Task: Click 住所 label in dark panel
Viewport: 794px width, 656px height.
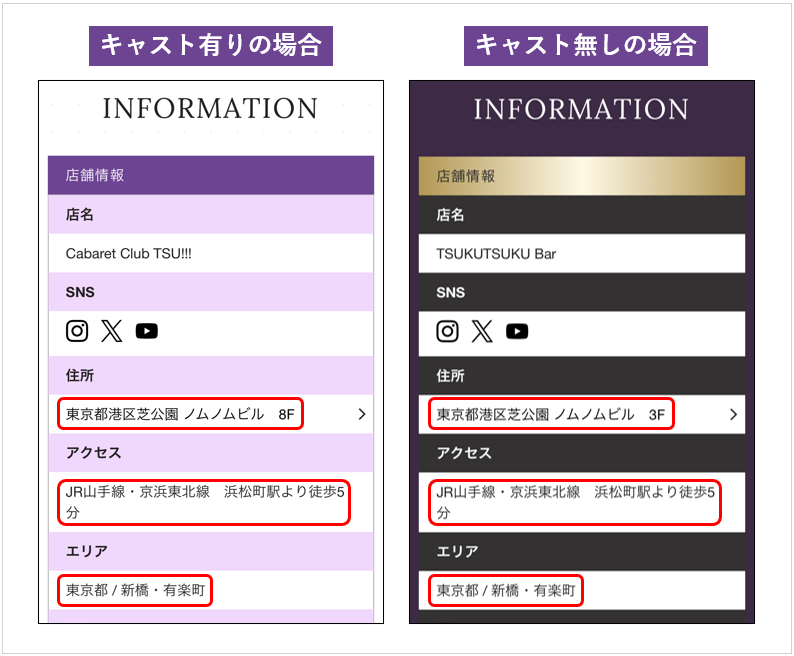Action: (450, 376)
